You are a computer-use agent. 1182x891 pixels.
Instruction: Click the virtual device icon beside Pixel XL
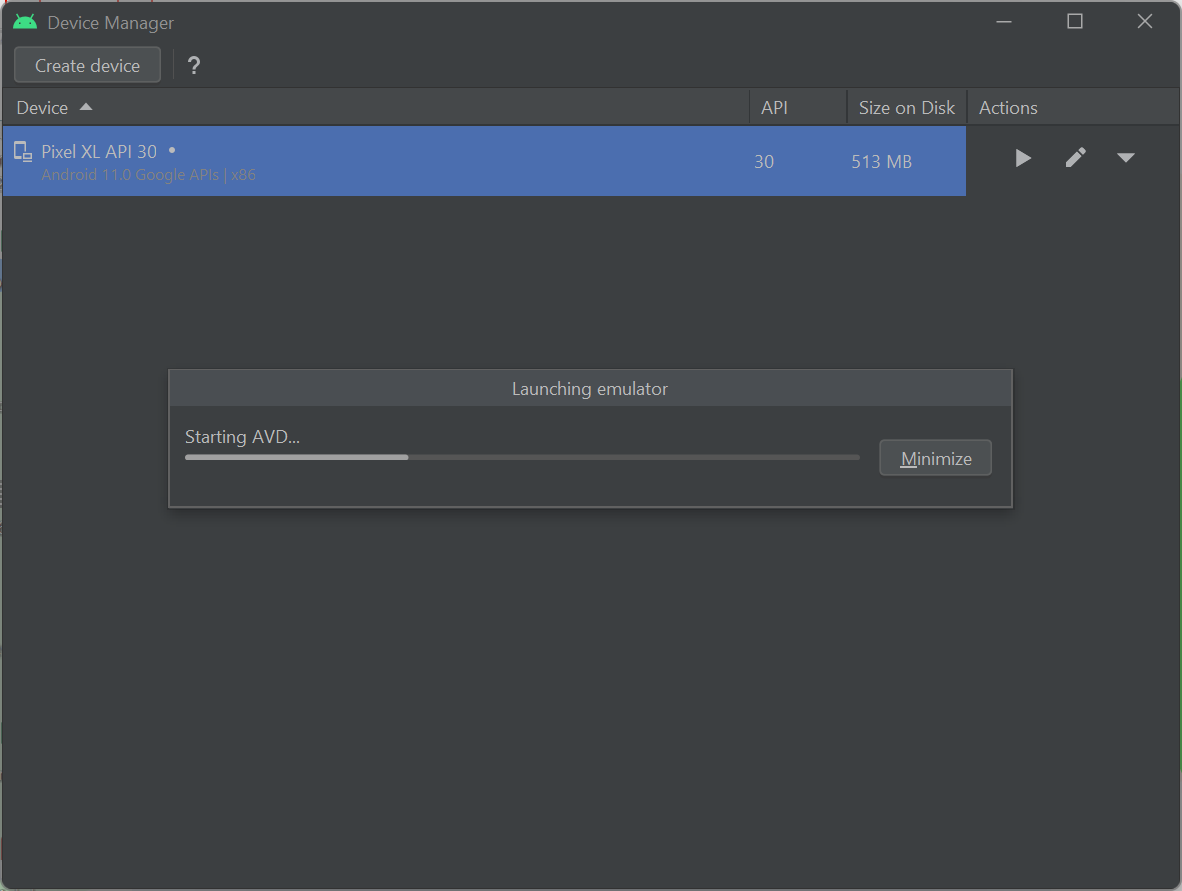[x=23, y=152]
